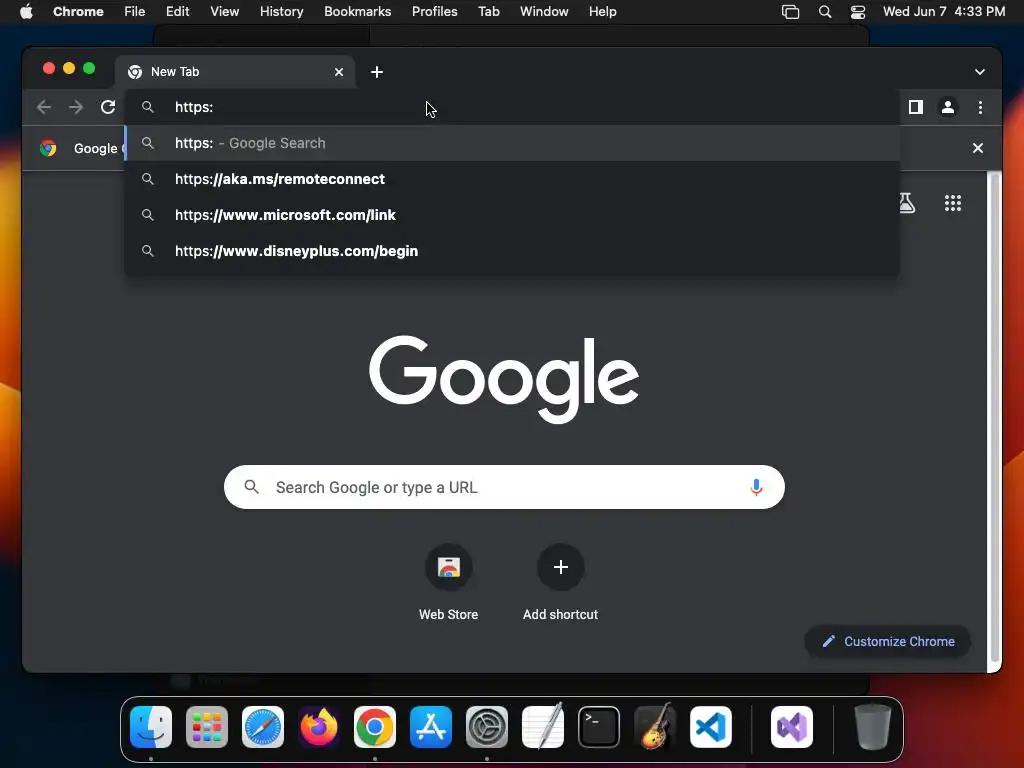This screenshot has height=768, width=1024.
Task: Click the date and time in the menu bar
Action: click(x=944, y=12)
